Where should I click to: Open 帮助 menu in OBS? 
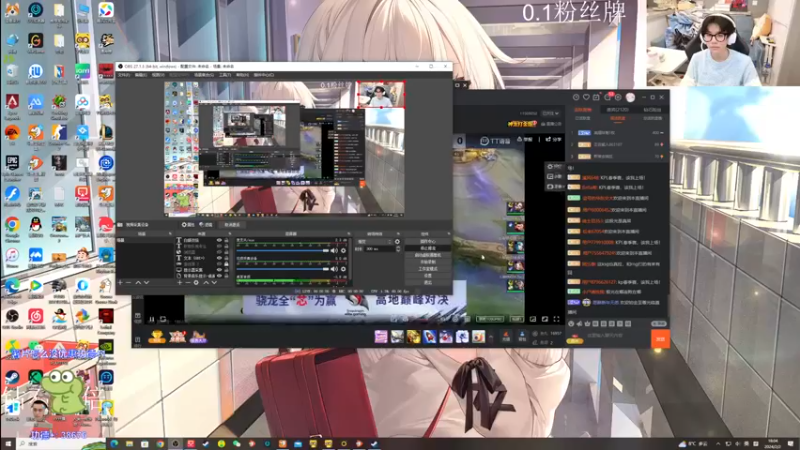point(242,75)
